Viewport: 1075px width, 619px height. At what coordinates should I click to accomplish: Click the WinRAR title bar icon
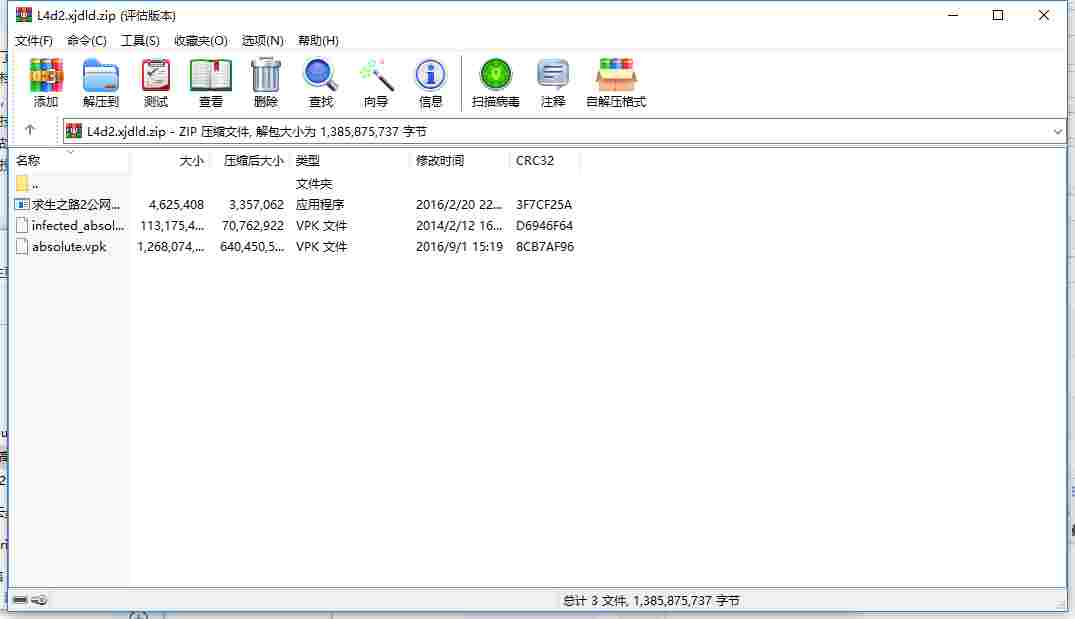[24, 15]
